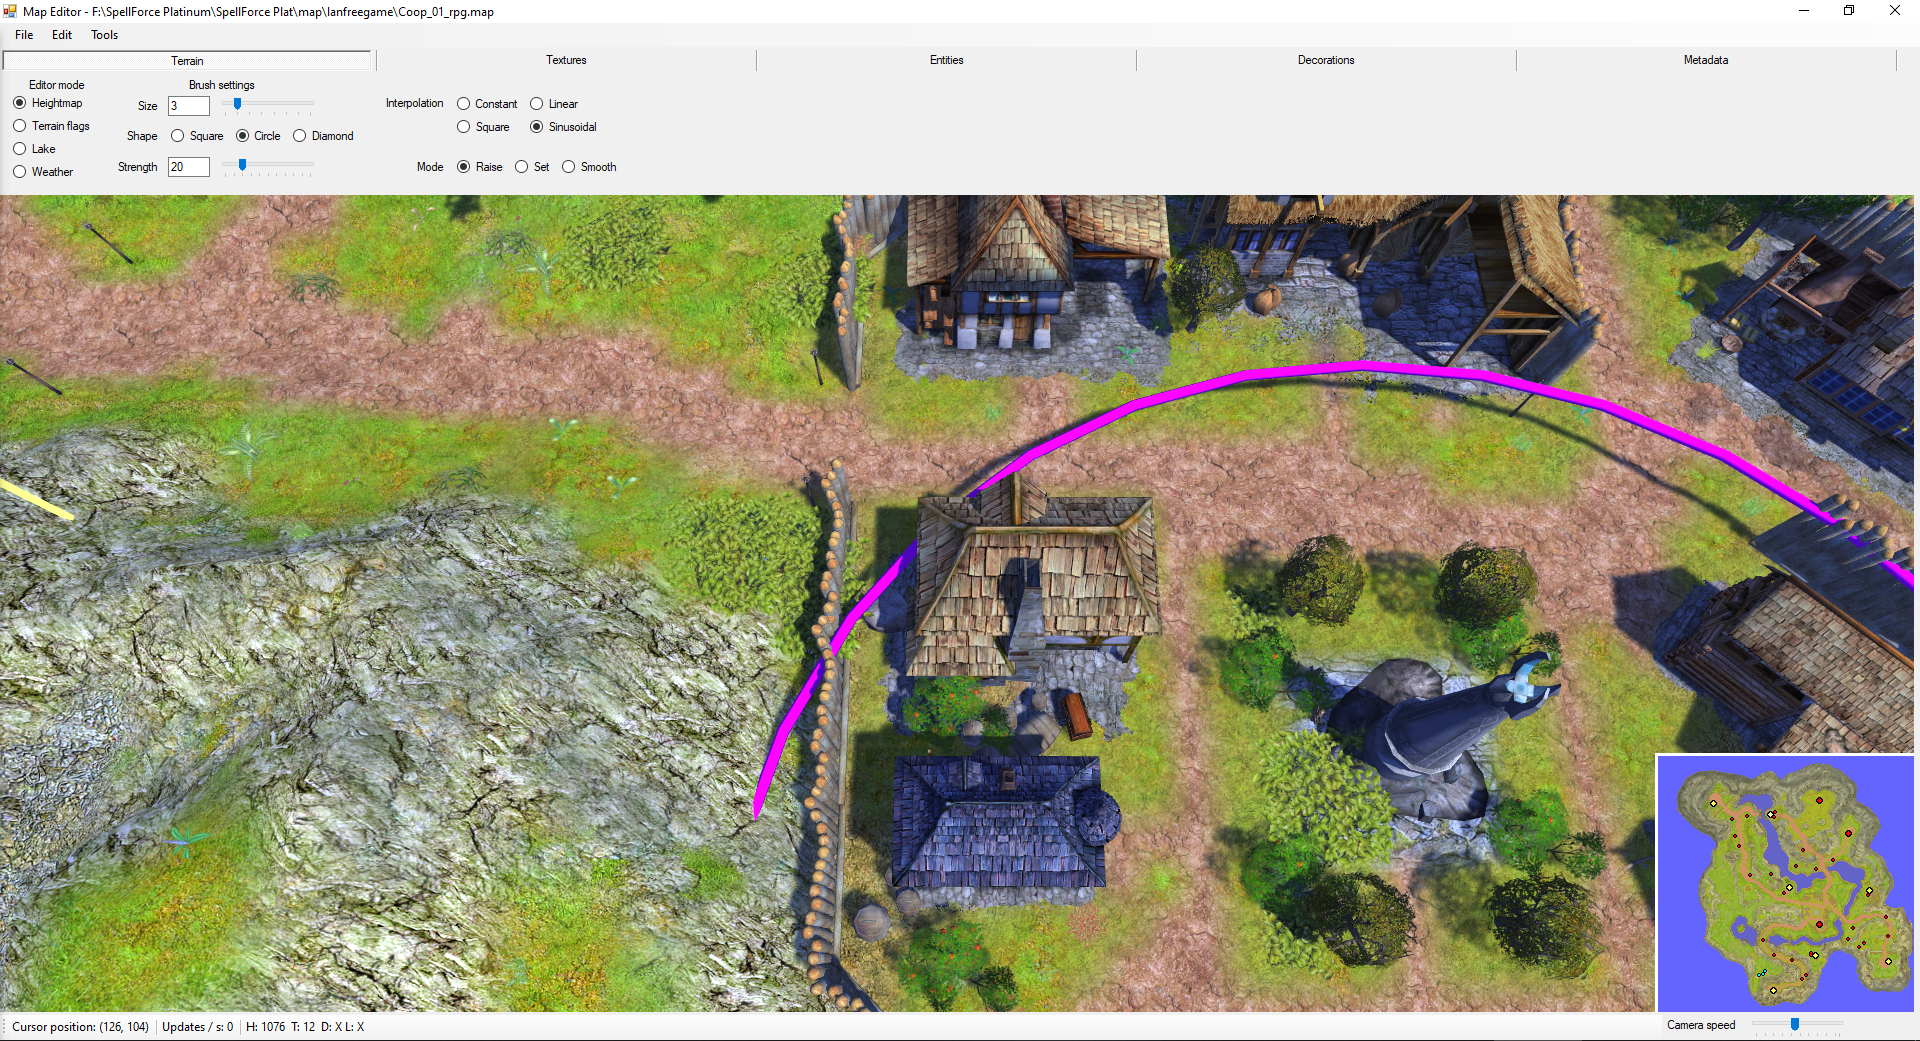The image size is (1920, 1041).
Task: Open the Tools menu
Action: (104, 35)
